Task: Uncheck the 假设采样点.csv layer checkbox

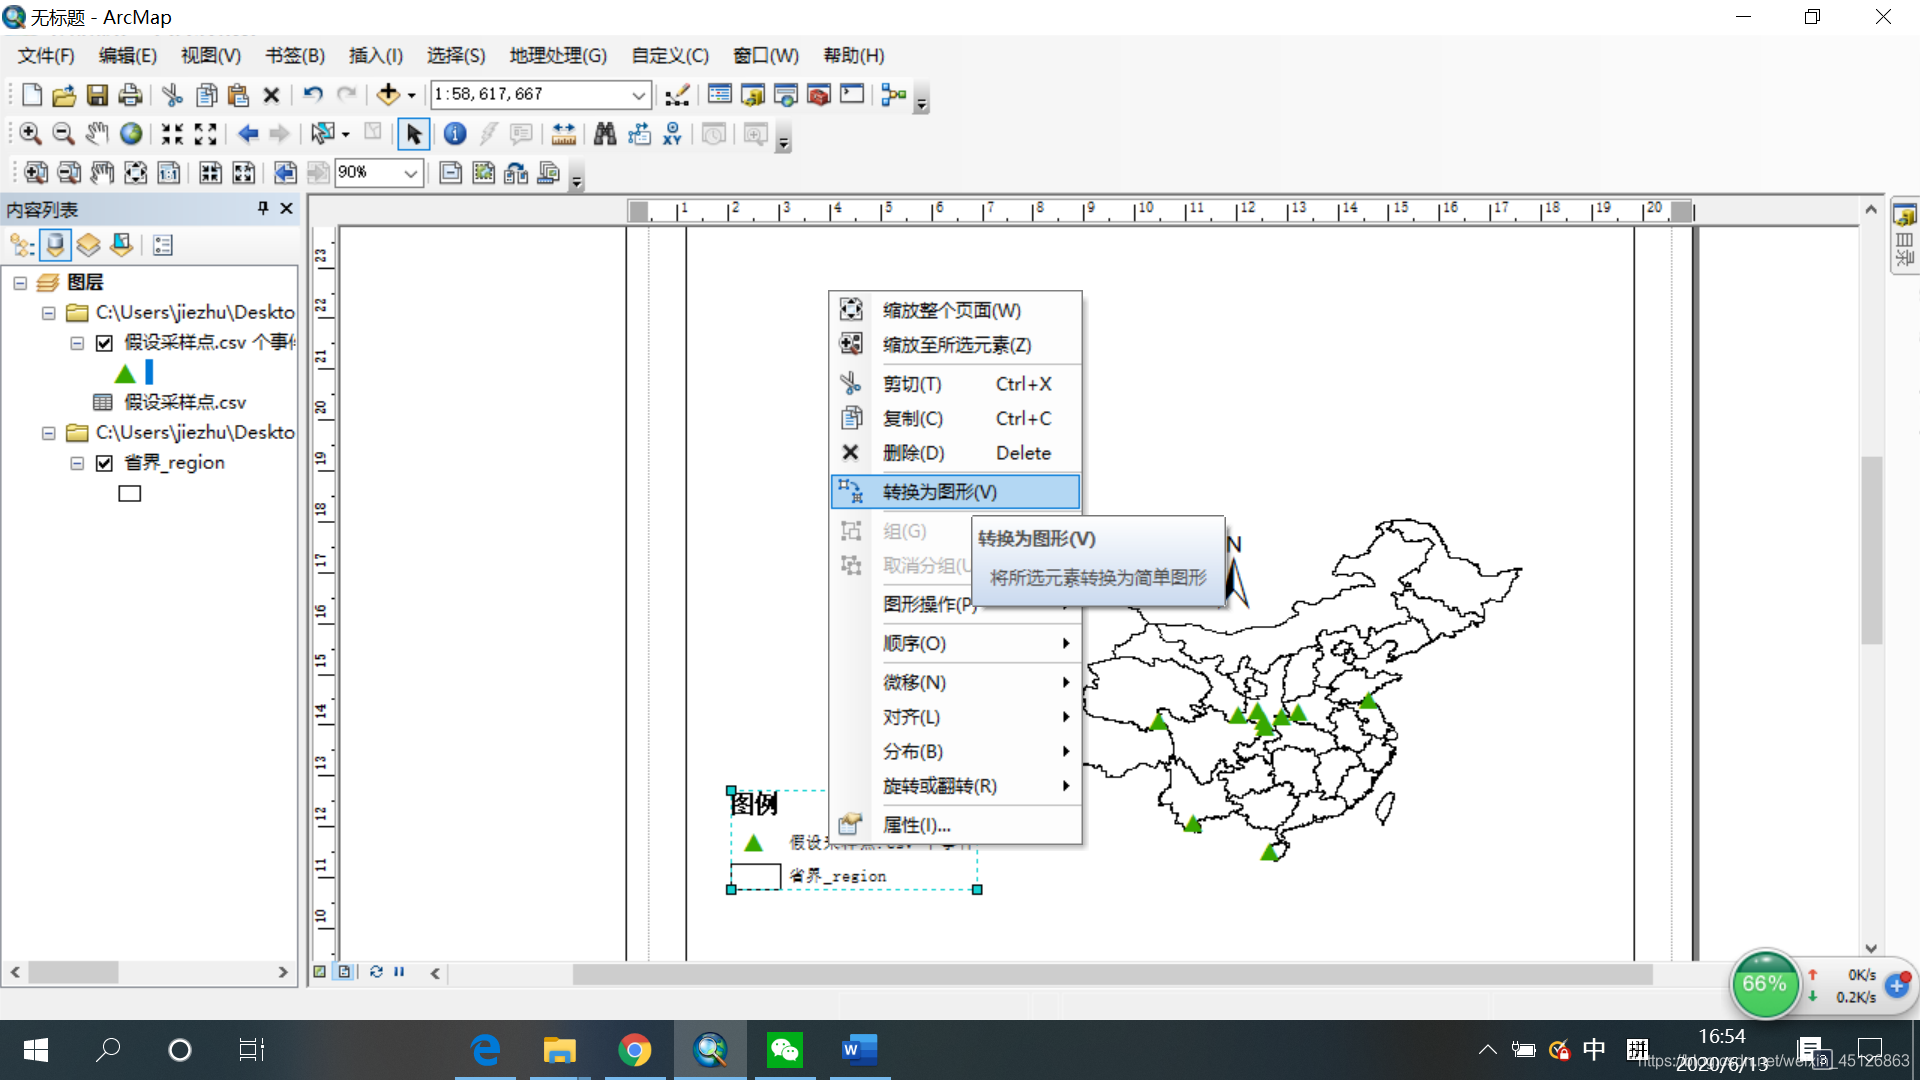Action: click(x=104, y=343)
